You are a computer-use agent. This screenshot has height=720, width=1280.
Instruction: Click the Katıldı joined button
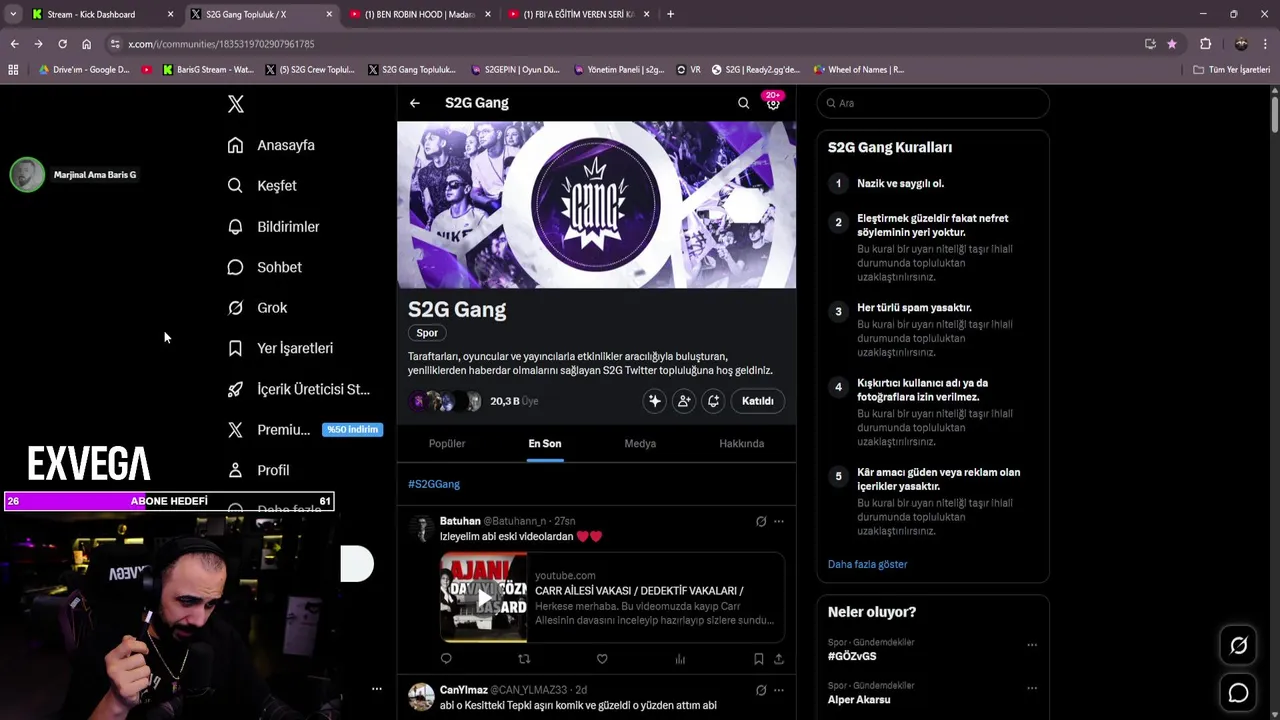(757, 401)
